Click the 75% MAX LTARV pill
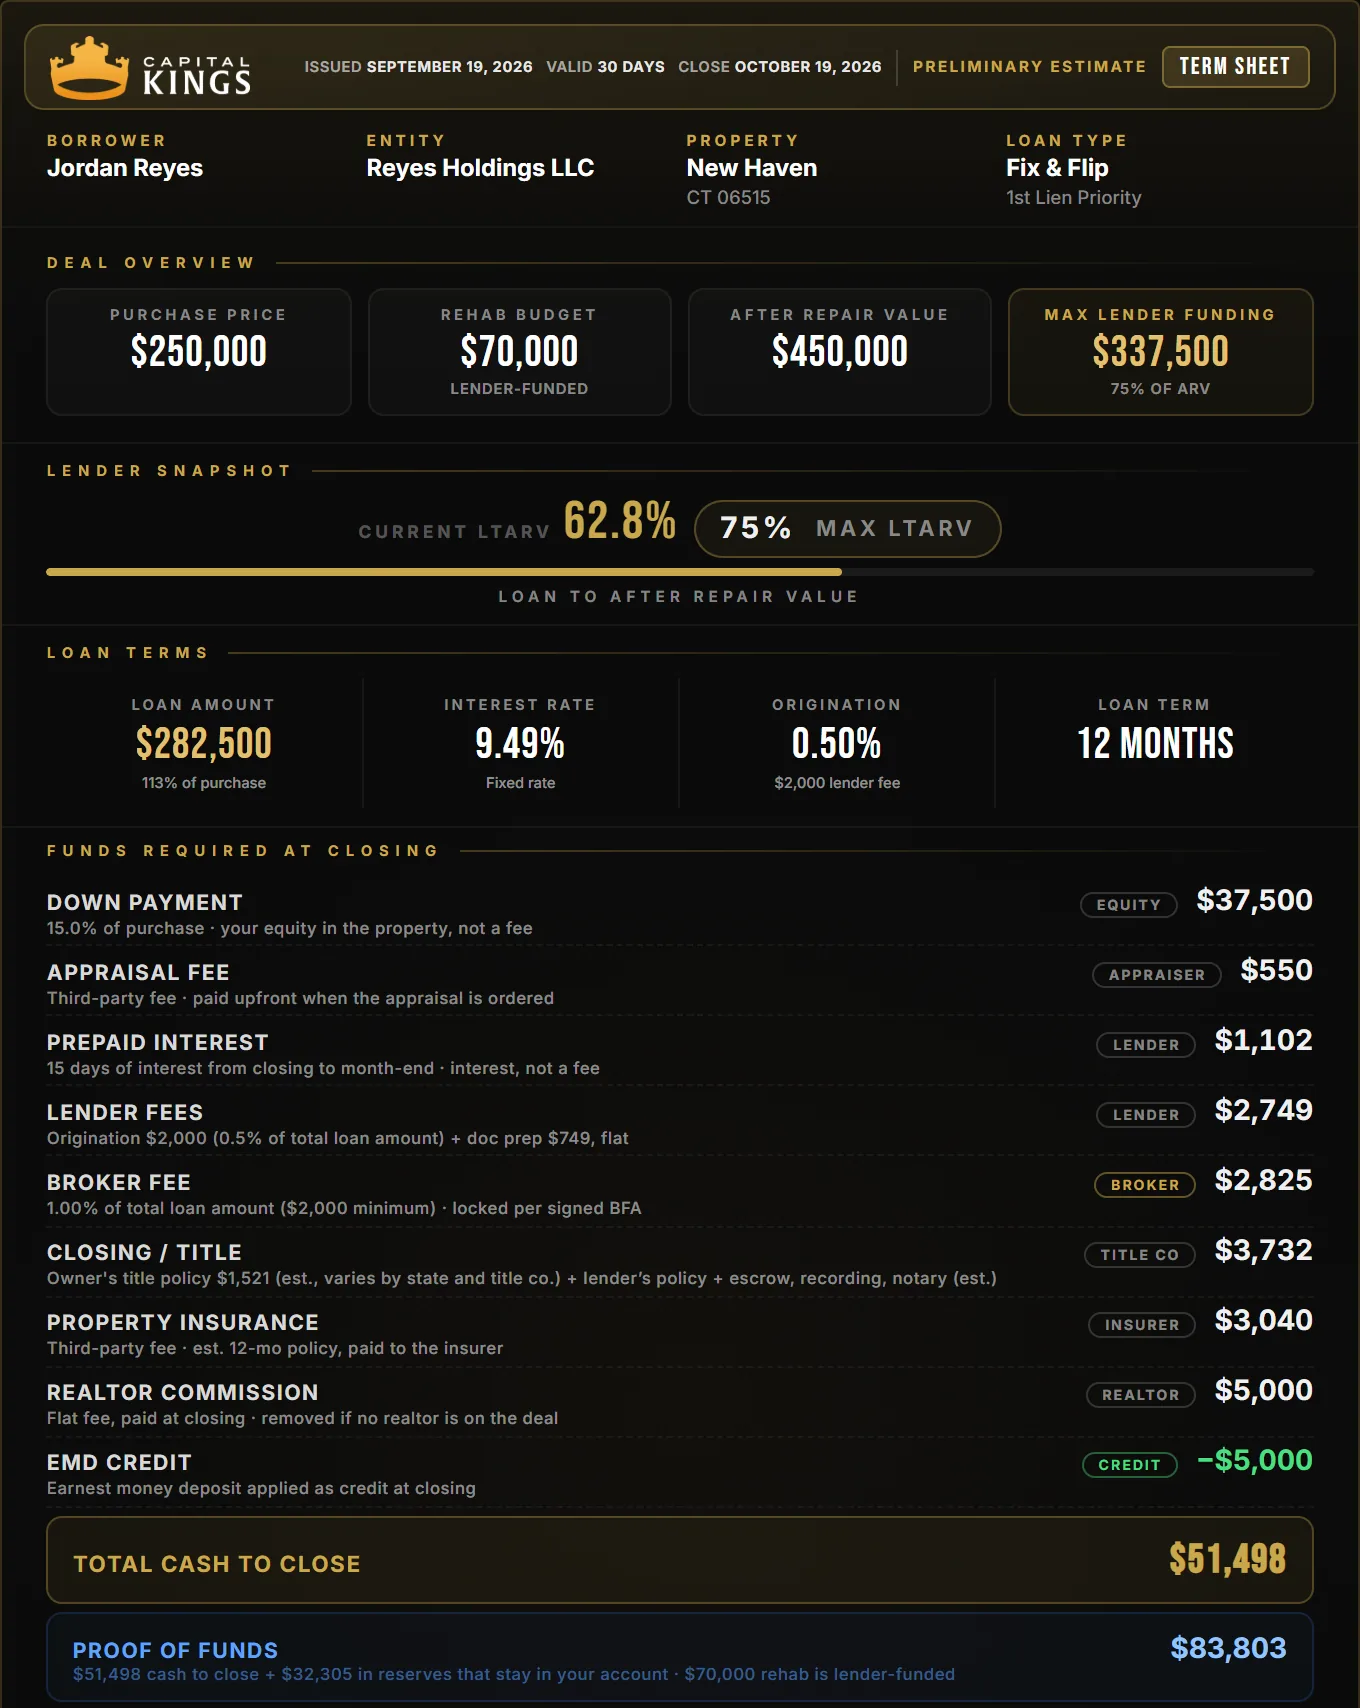Image resolution: width=1360 pixels, height=1708 pixels. click(847, 529)
